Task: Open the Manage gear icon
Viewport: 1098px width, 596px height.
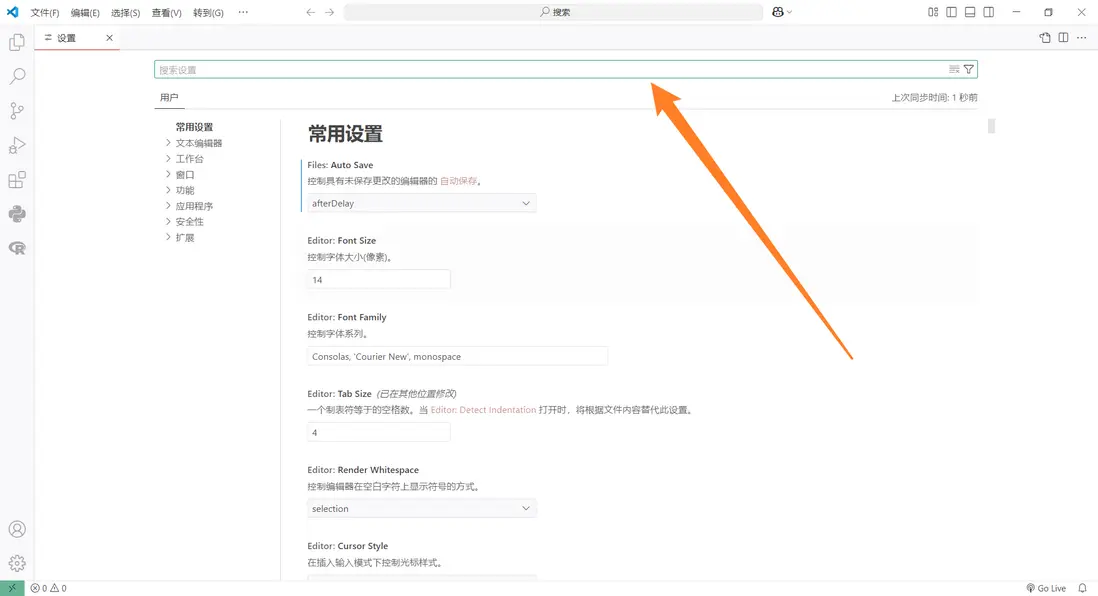Action: (17, 563)
